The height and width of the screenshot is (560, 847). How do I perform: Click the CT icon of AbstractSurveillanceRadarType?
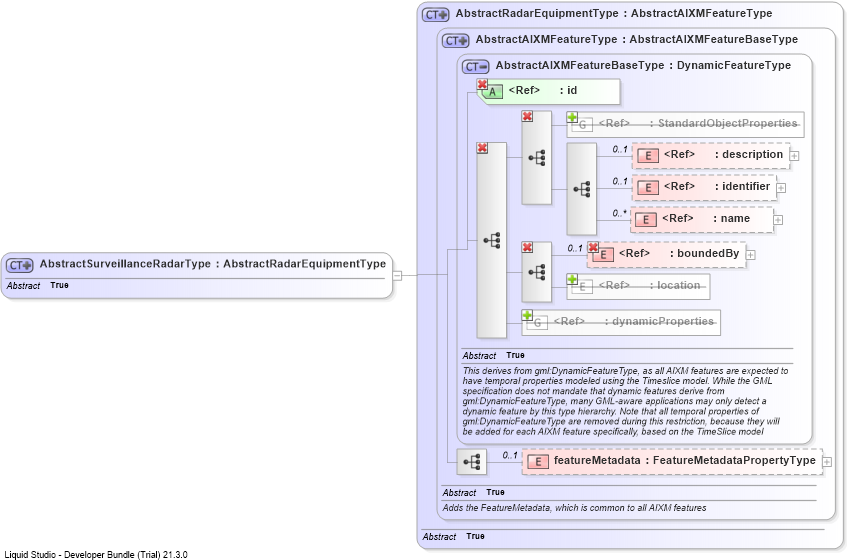click(x=19, y=265)
